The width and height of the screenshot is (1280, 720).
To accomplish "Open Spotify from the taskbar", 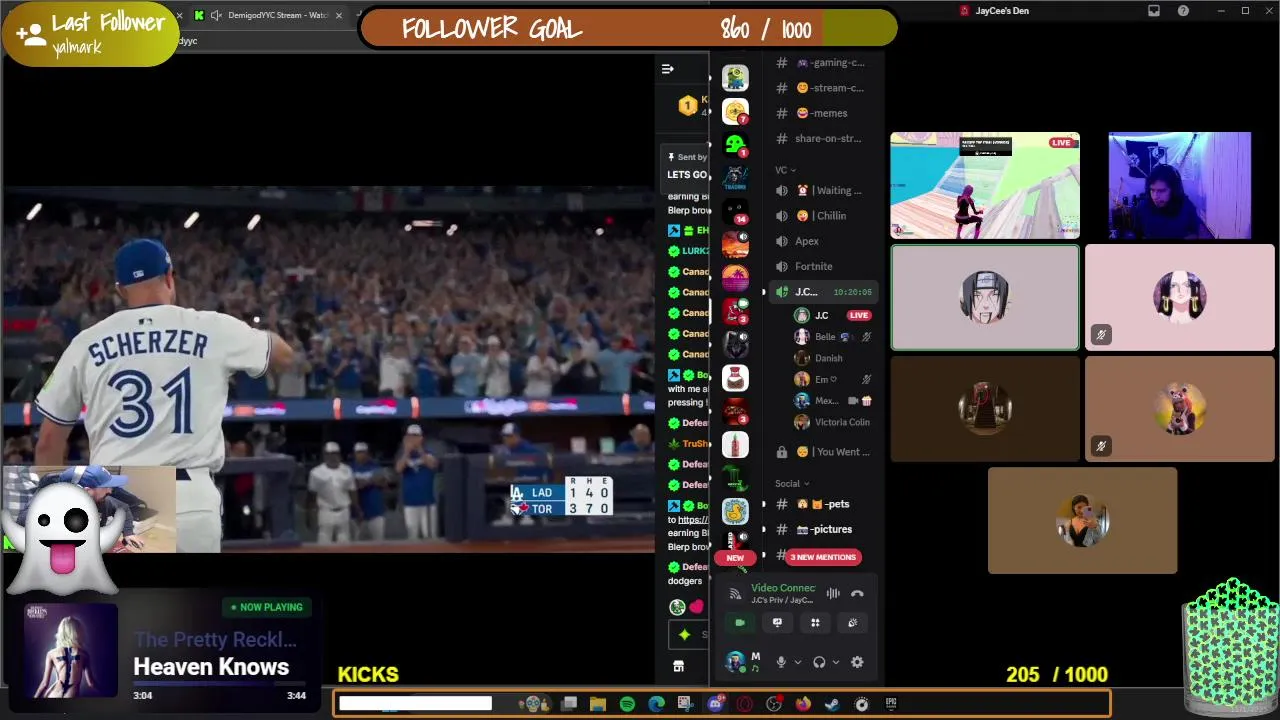I will tap(627, 704).
